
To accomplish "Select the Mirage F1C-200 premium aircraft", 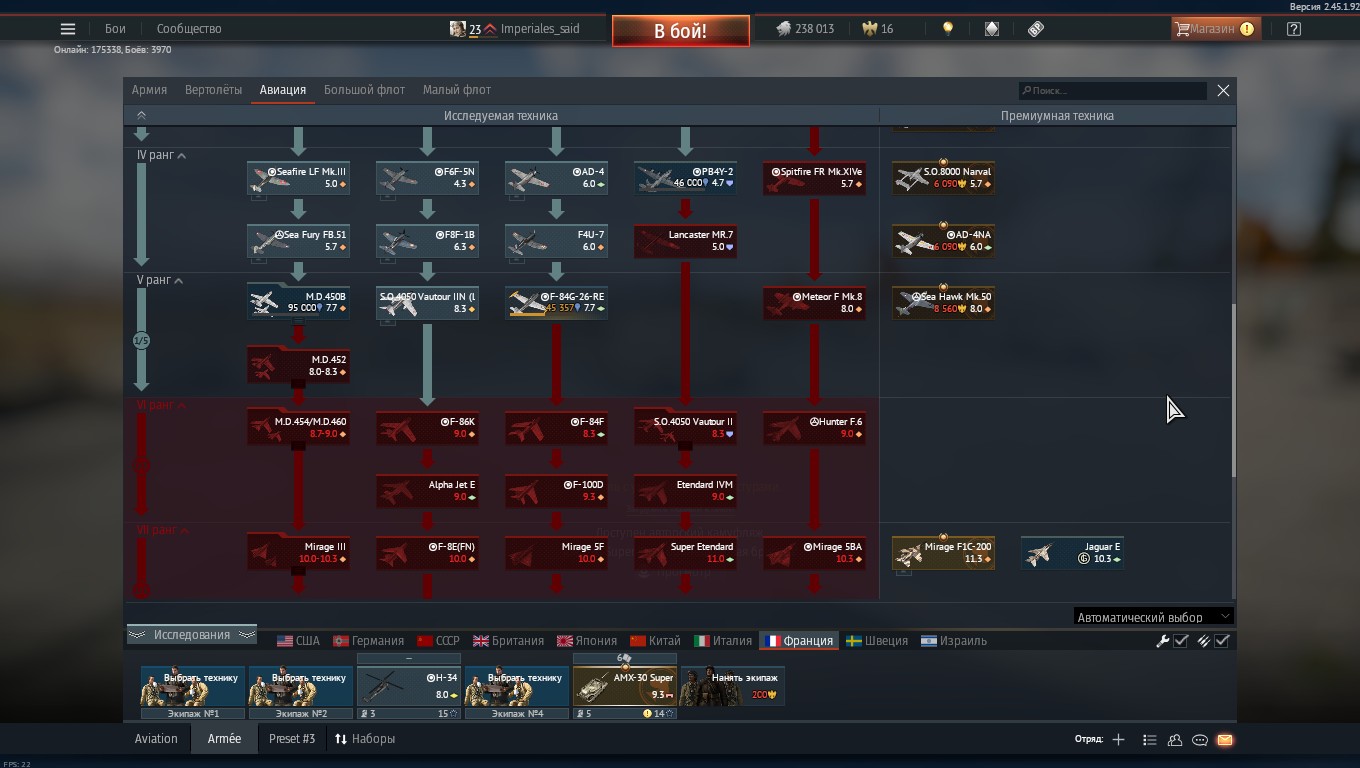I will coord(943,553).
